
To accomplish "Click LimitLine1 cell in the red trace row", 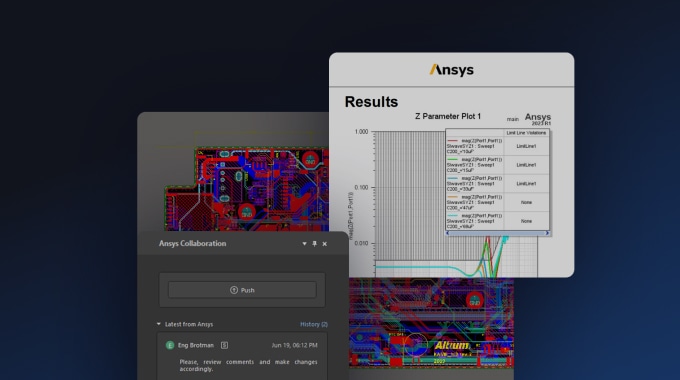I will point(526,146).
